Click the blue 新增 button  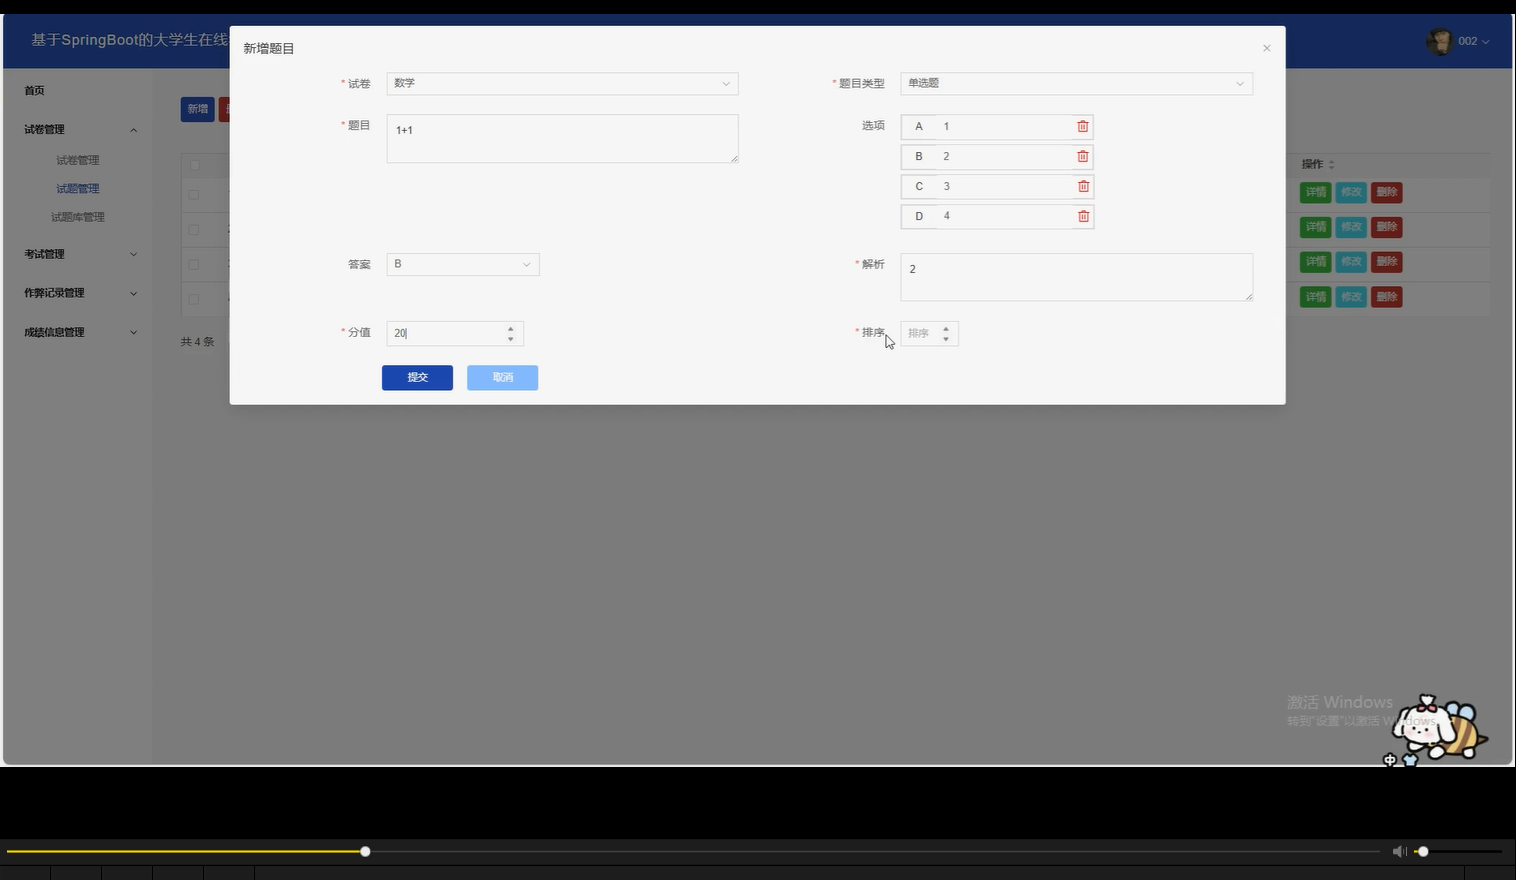[x=198, y=109]
